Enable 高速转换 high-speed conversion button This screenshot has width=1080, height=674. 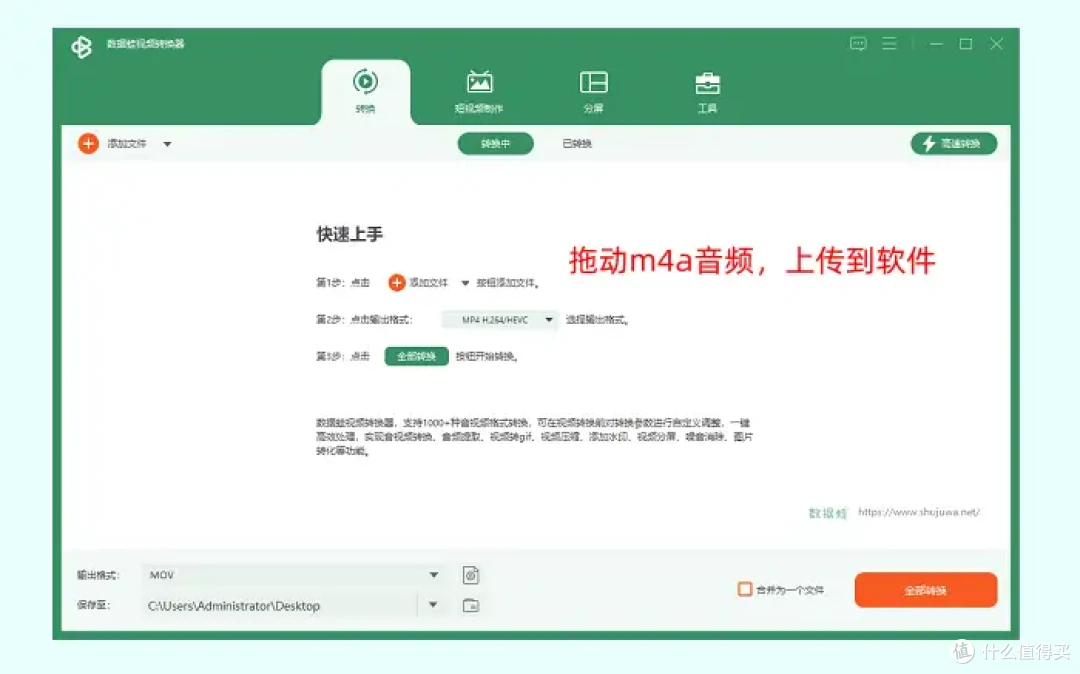tap(953, 143)
